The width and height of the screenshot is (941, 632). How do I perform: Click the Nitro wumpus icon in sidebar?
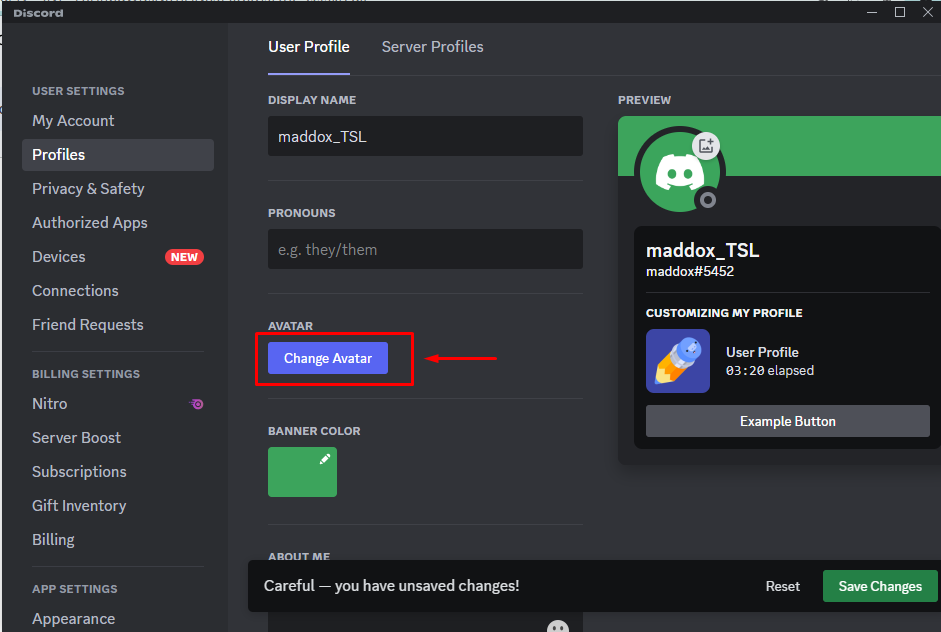tap(196, 404)
